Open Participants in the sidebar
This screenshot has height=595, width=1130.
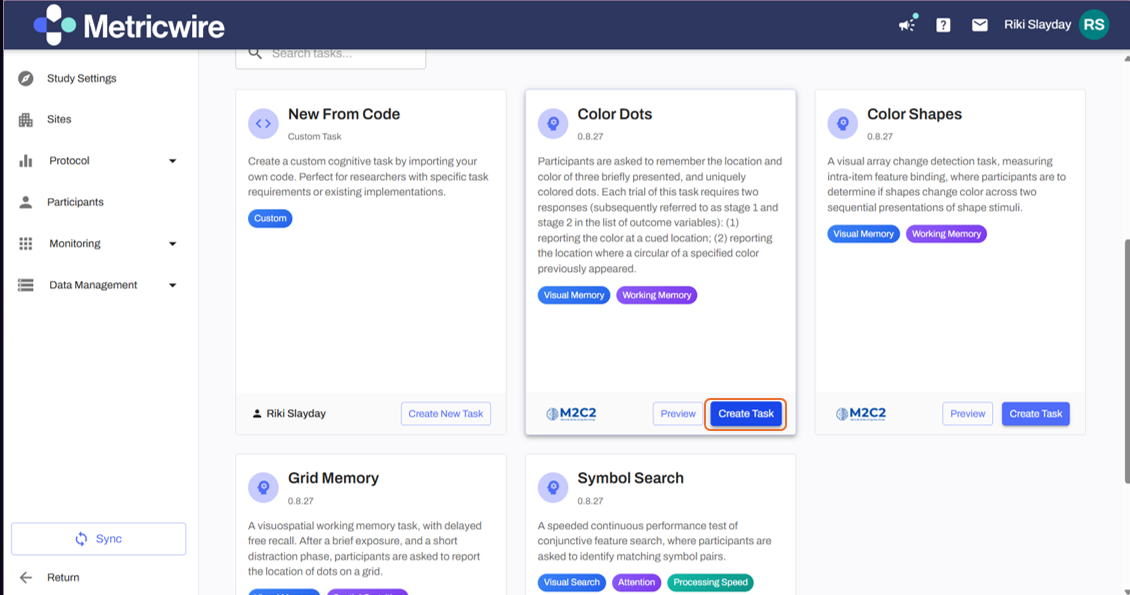[x=75, y=202]
